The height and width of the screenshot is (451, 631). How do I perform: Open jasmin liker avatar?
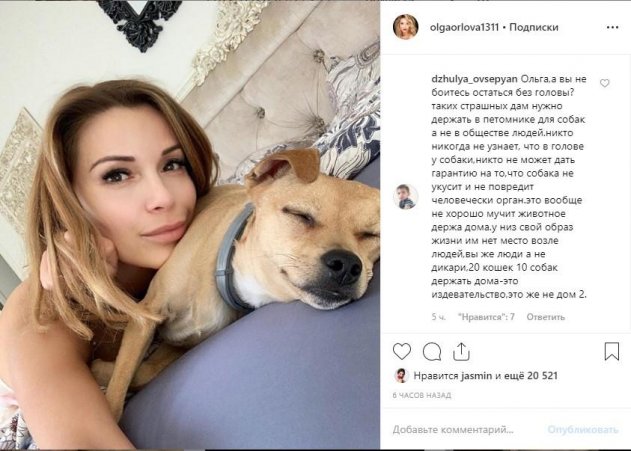[x=401, y=375]
